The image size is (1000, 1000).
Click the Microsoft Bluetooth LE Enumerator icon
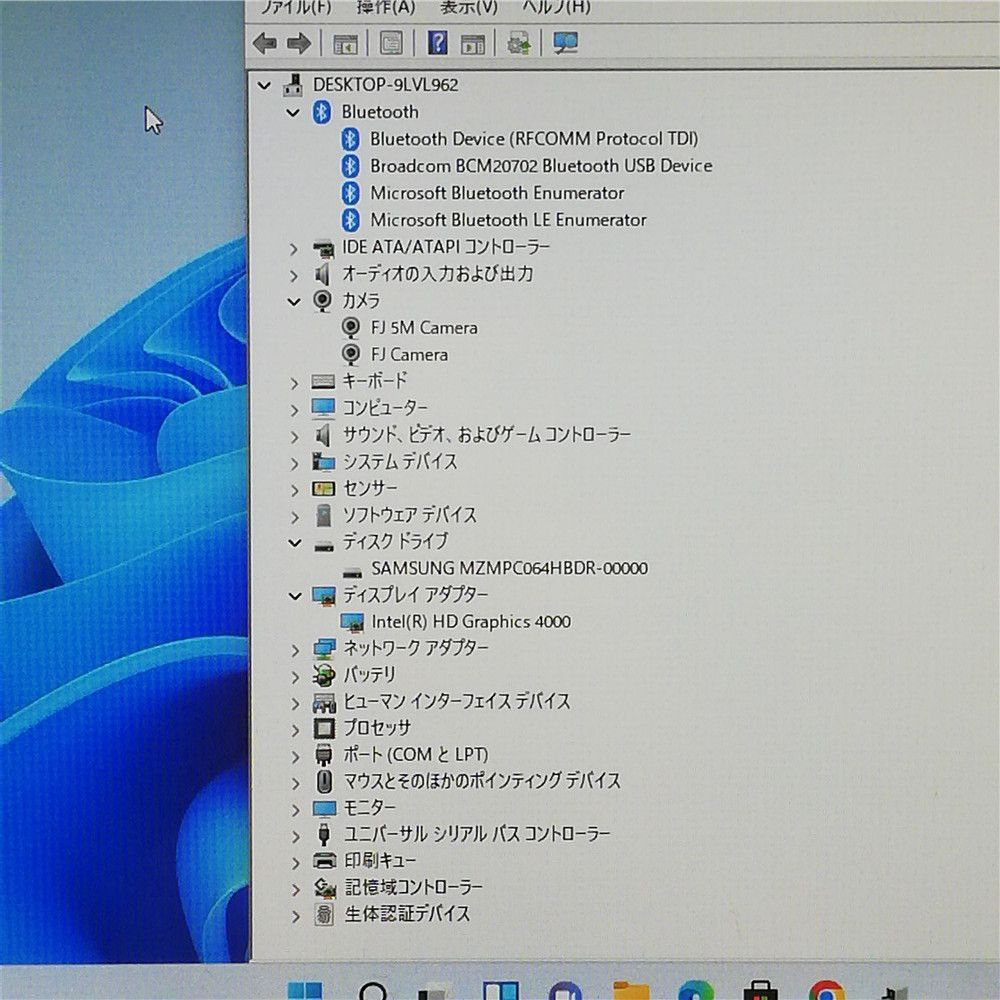pos(350,220)
